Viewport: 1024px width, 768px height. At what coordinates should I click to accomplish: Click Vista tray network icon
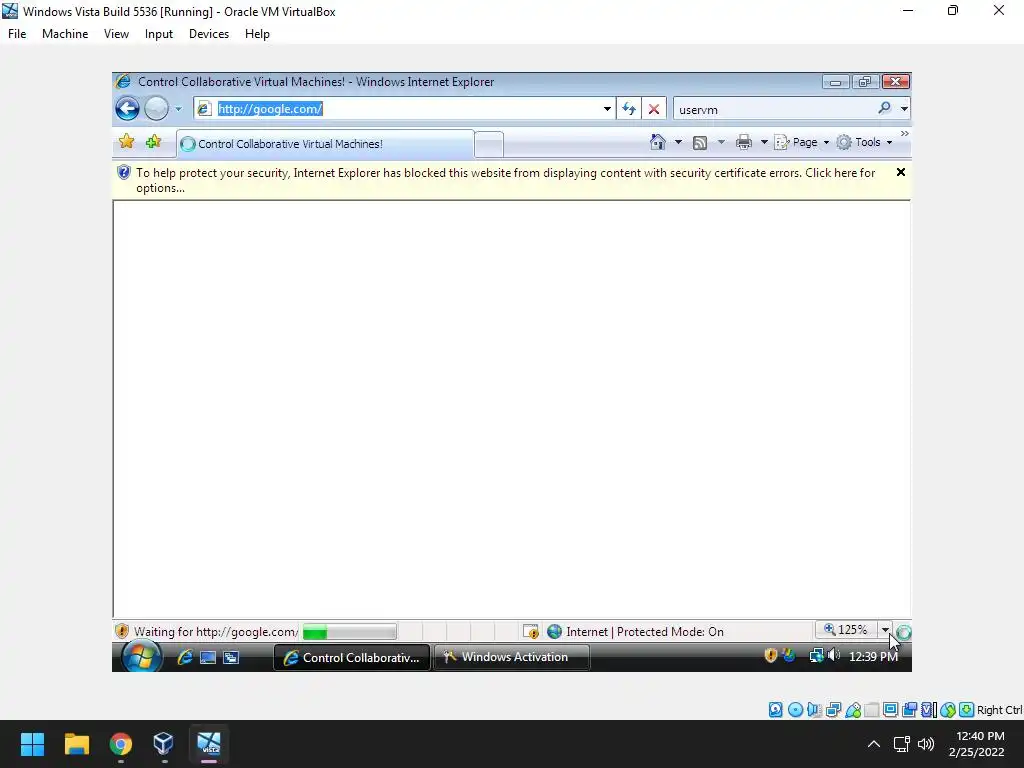pyautogui.click(x=816, y=655)
